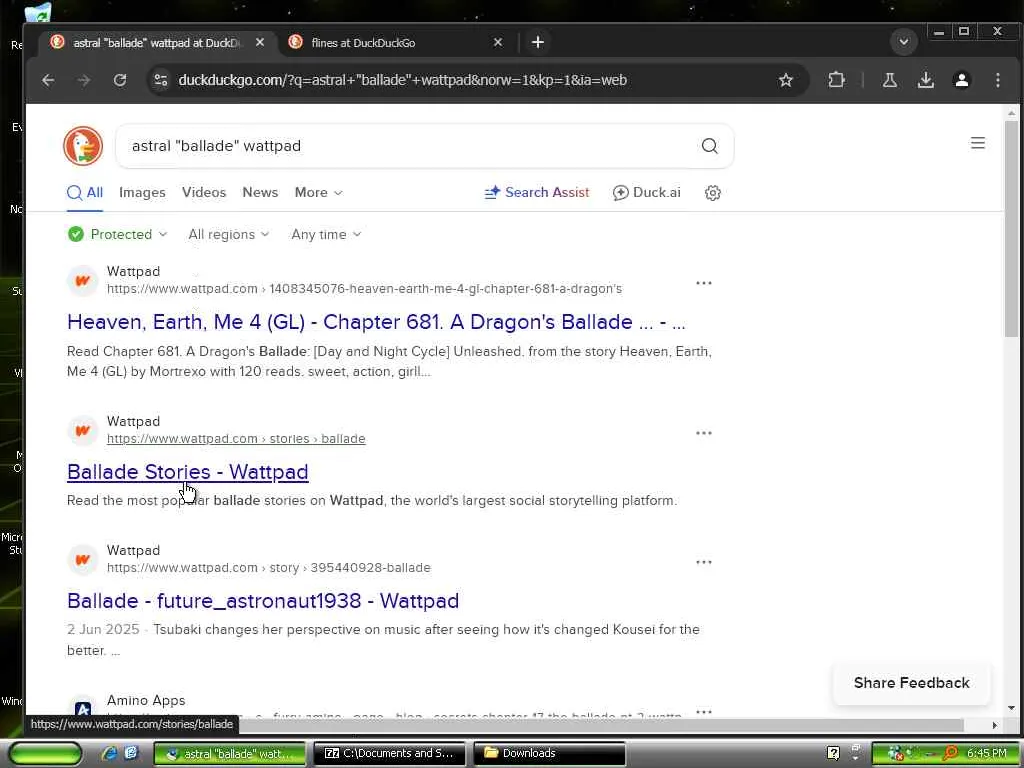
Task: Click the help question mark tray icon
Action: click(x=833, y=753)
